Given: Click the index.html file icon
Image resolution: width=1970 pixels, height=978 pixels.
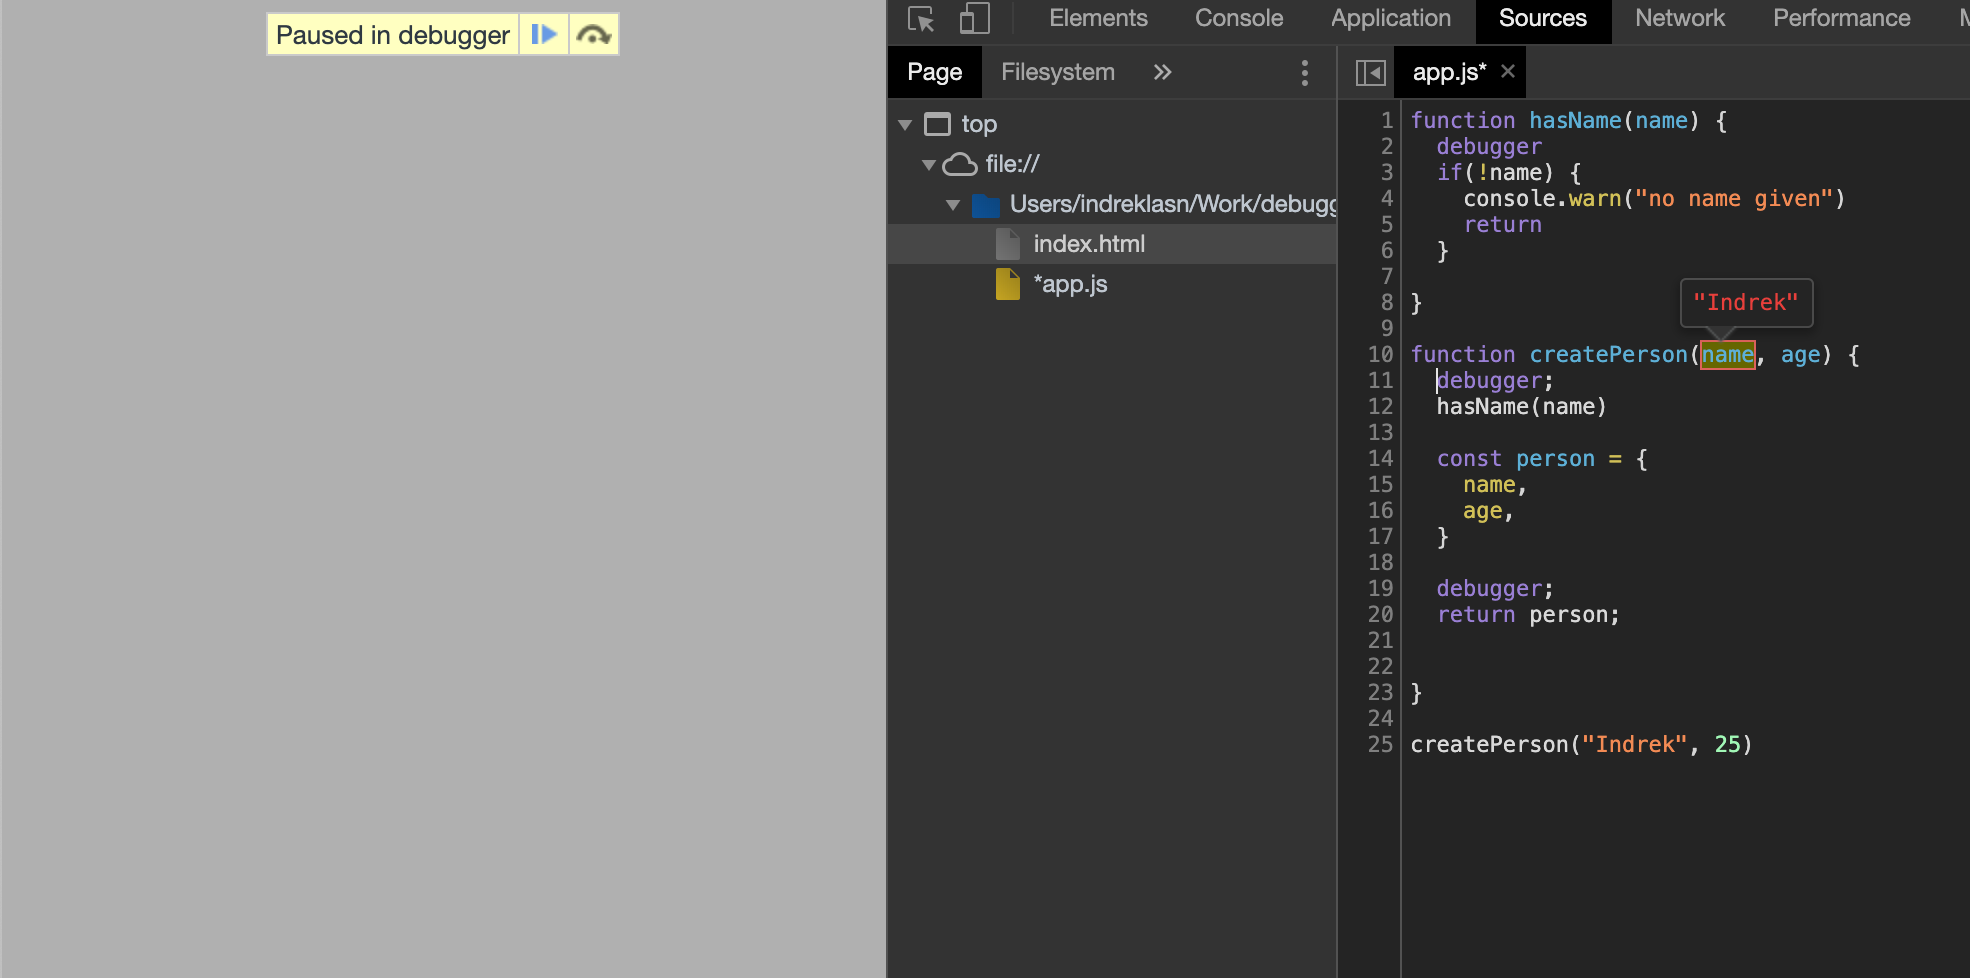Looking at the screenshot, I should tap(1006, 243).
